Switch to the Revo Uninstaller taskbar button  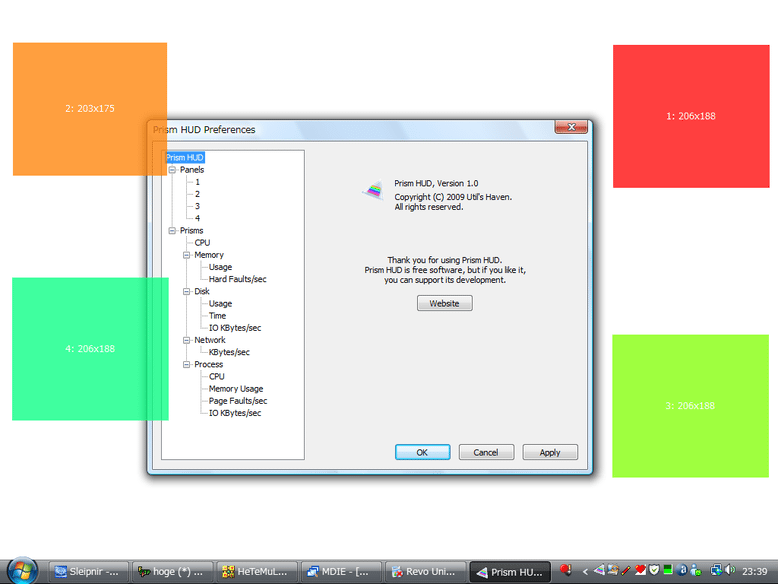[x=426, y=572]
